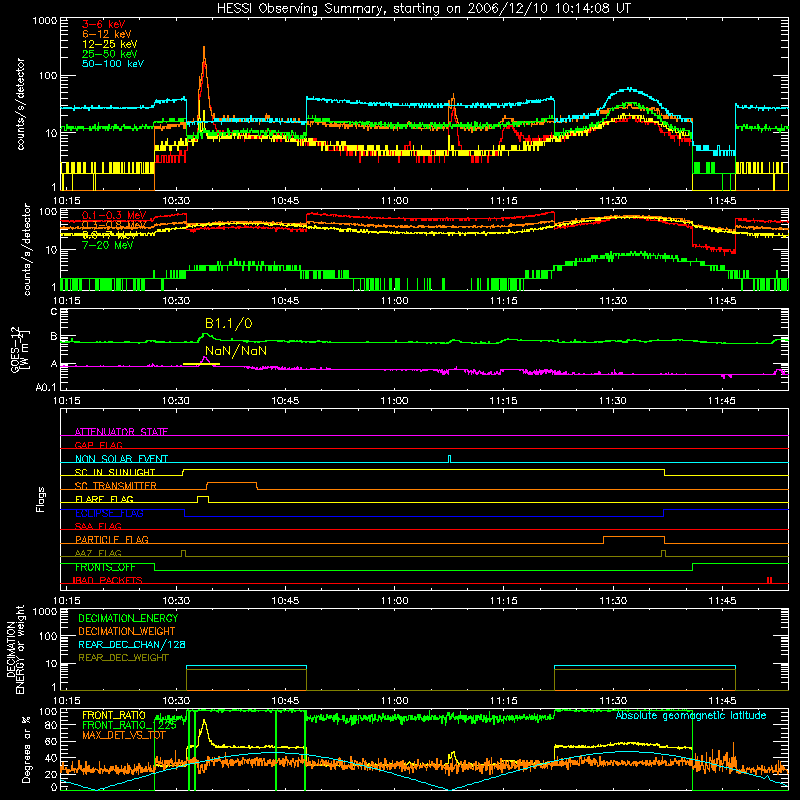Click the BAD_PACKETS red marks near 11:51
Viewport: 800px width, 800px height.
coord(769,580)
